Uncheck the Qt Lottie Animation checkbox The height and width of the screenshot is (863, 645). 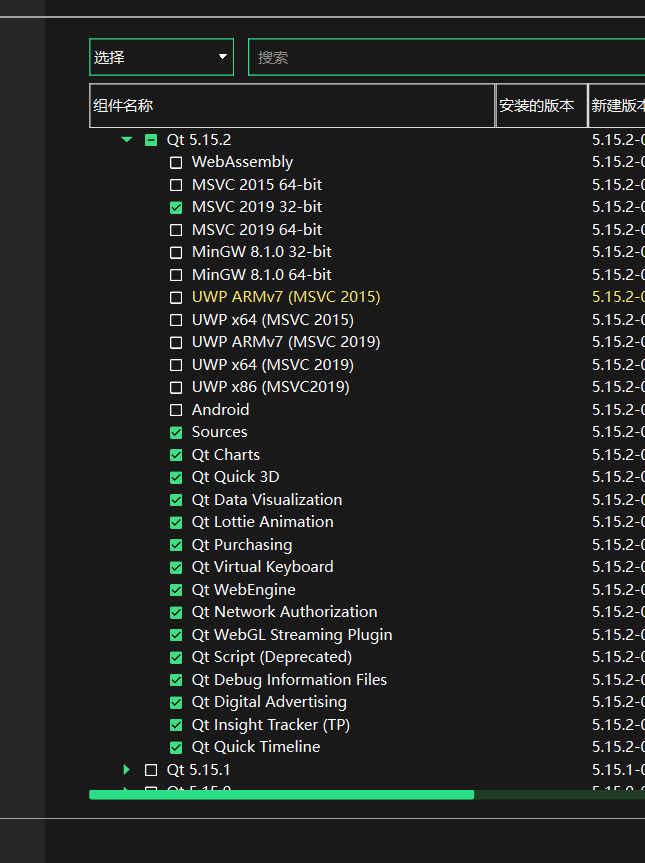(x=176, y=522)
